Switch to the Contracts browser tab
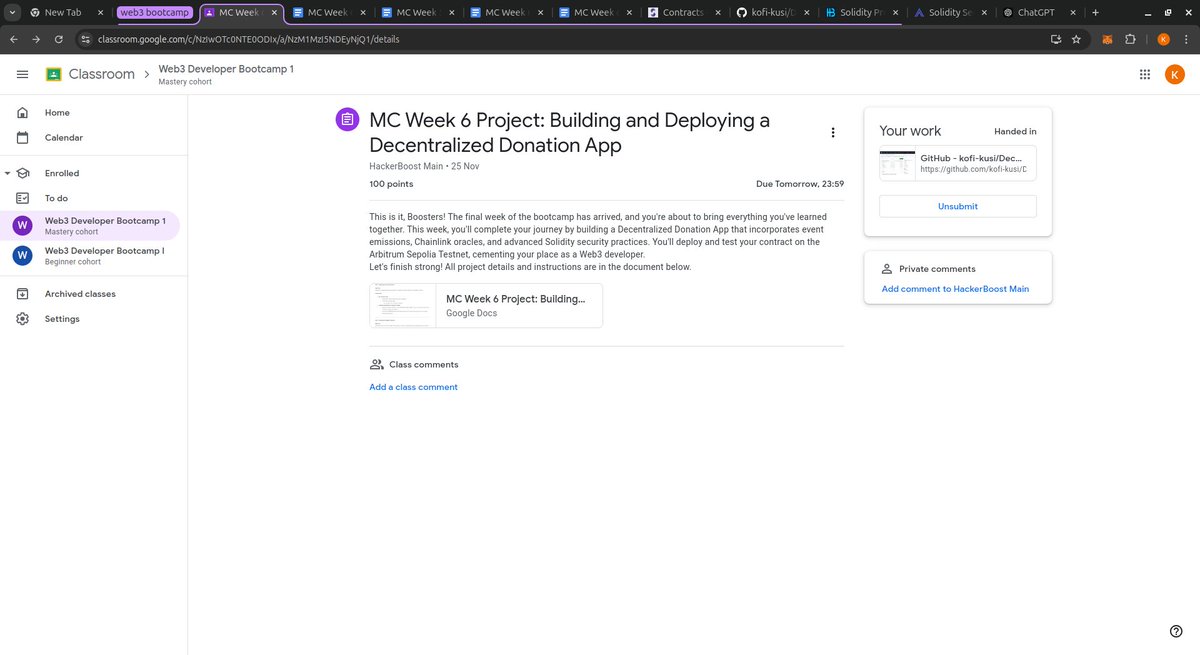This screenshot has height=655, width=1200. point(684,12)
